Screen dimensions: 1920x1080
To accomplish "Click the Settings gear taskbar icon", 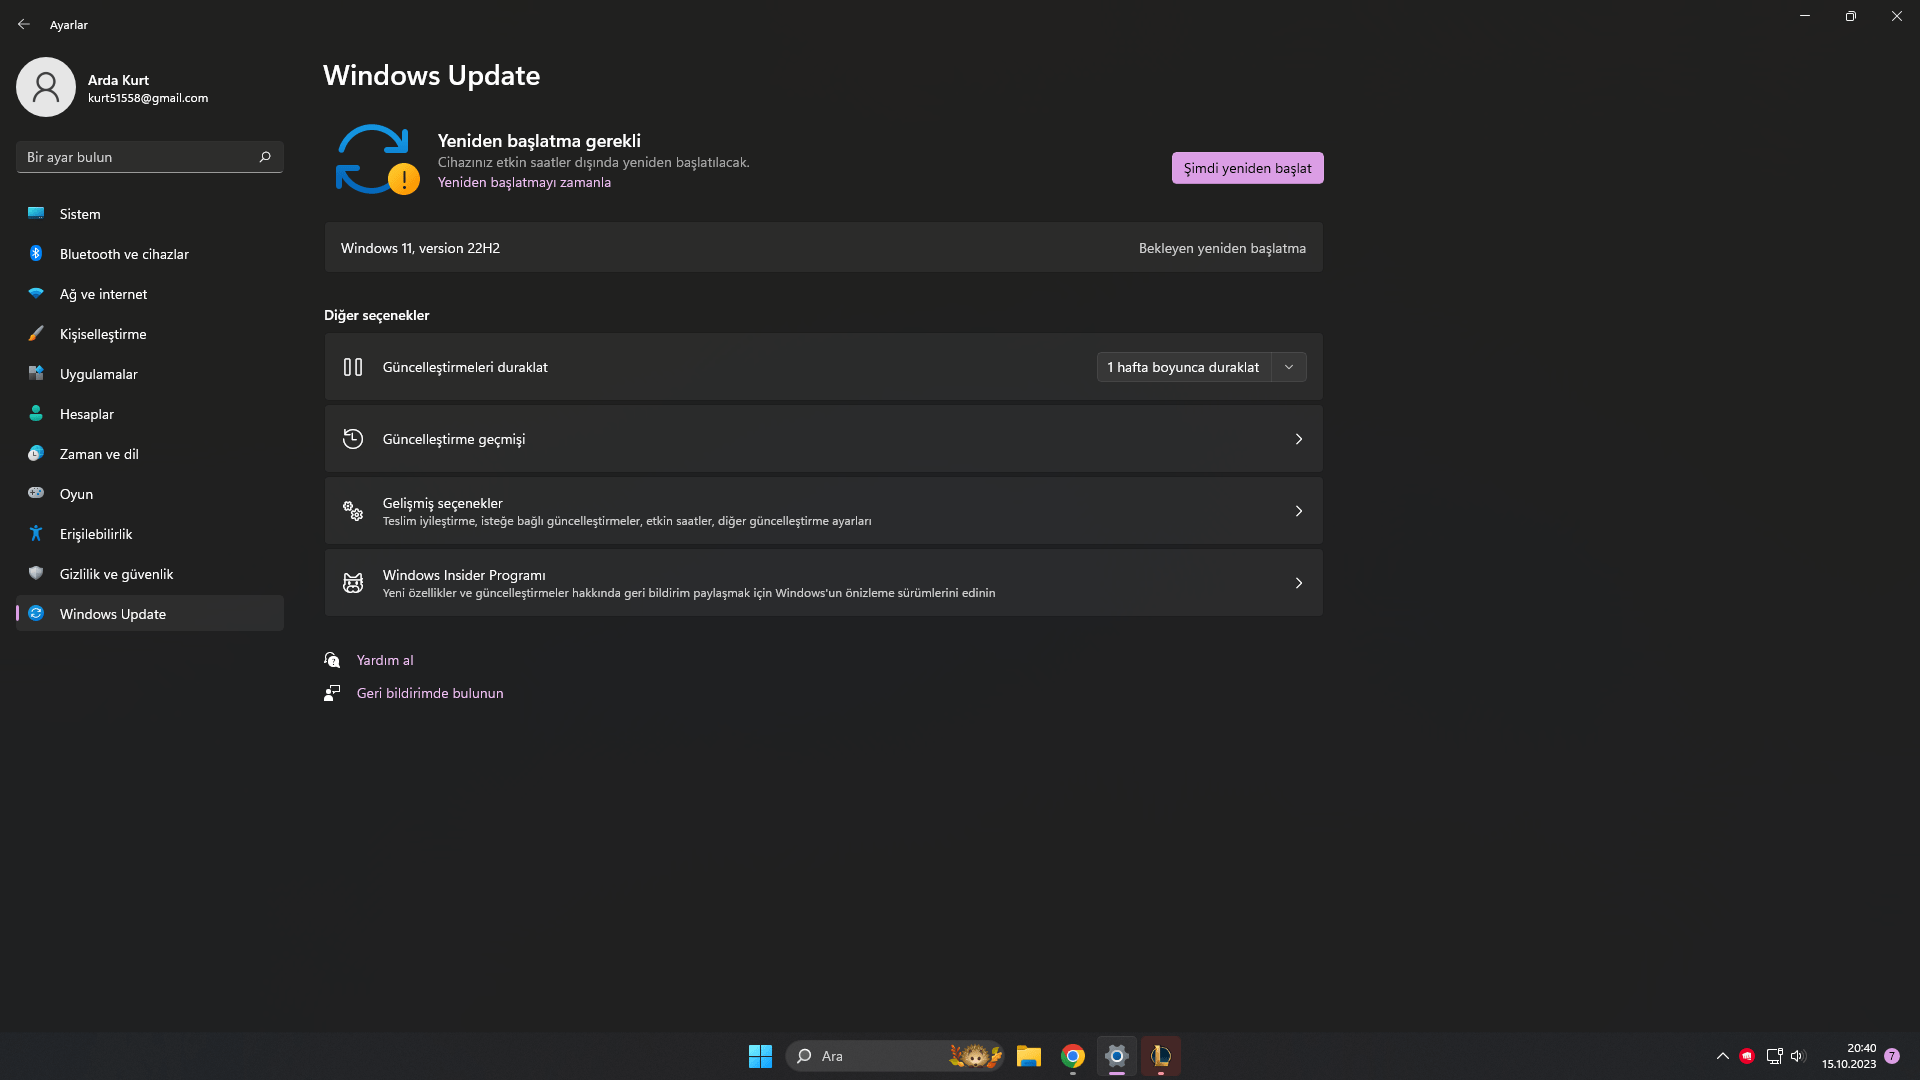I will (x=1117, y=1056).
